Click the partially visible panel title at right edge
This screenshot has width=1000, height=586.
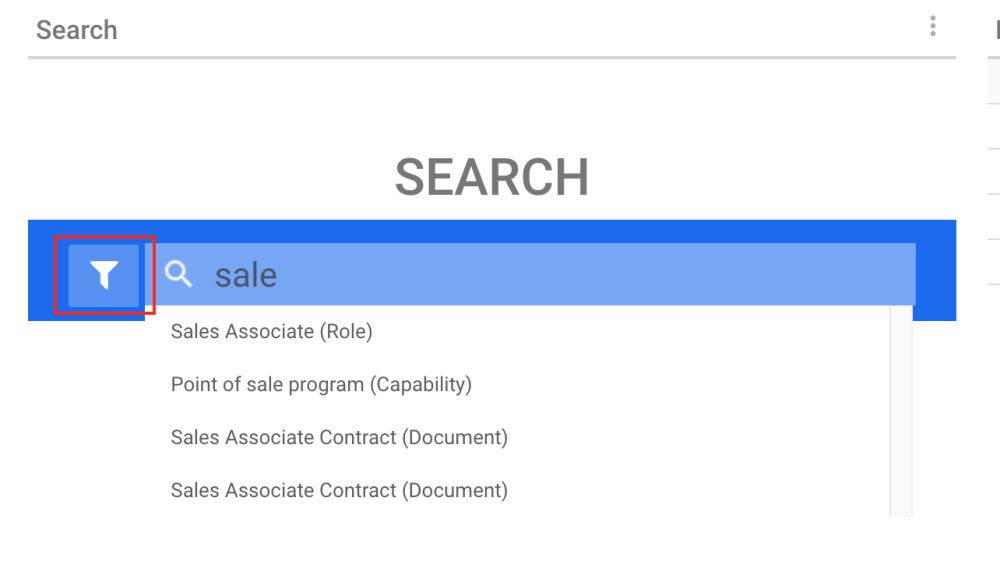coord(997,30)
